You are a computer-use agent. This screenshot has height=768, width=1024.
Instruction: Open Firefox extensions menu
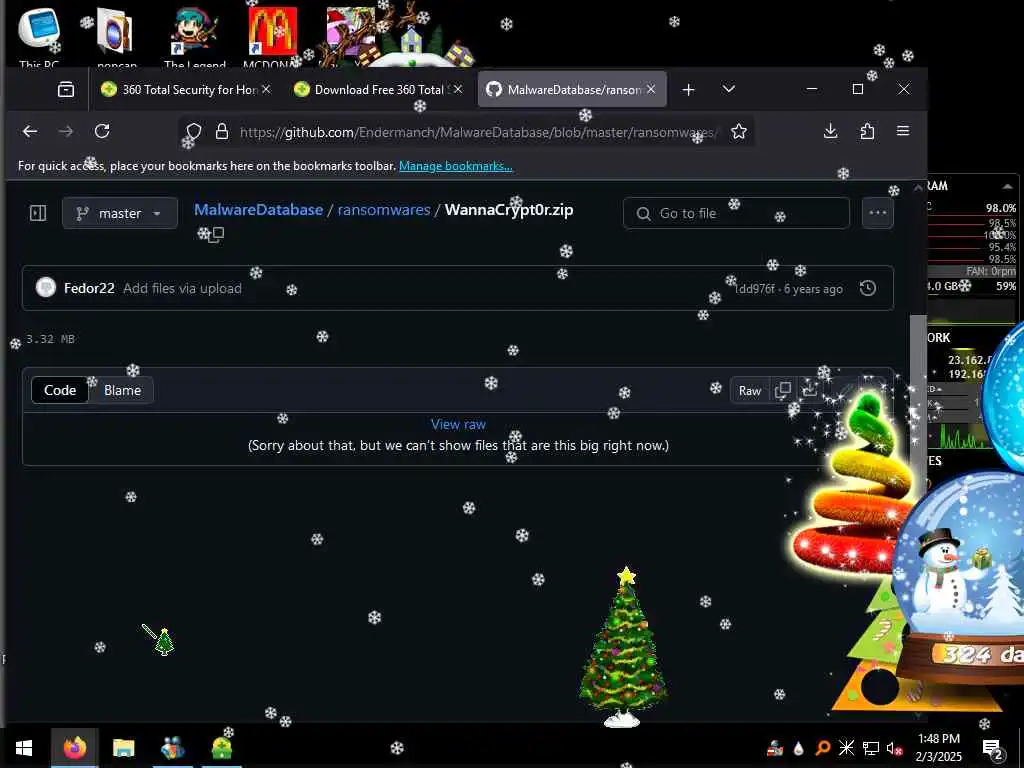coord(867,131)
